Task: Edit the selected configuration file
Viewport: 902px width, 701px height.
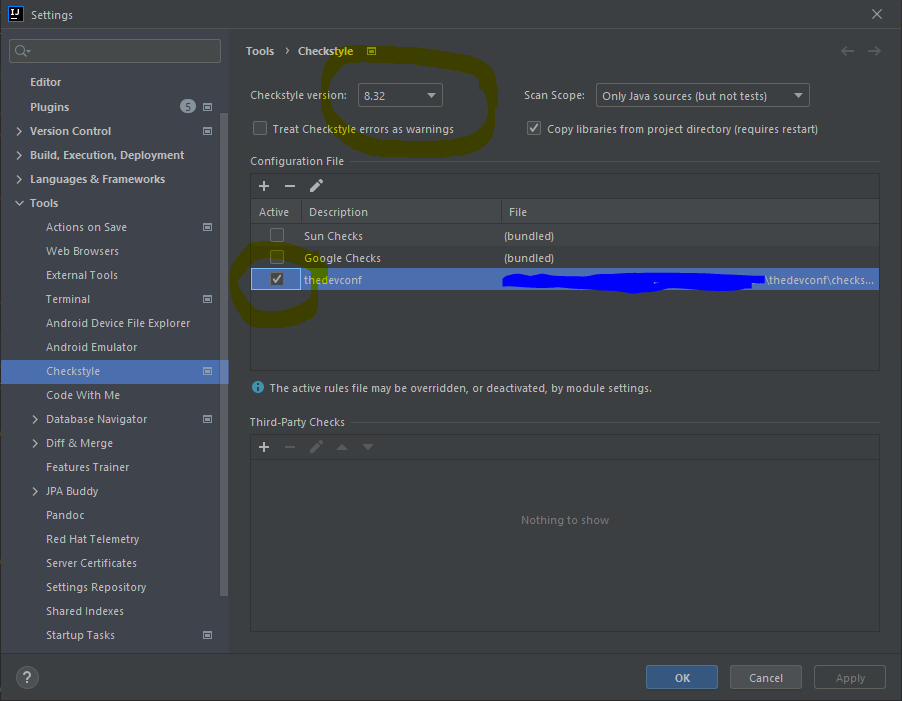Action: click(x=316, y=186)
